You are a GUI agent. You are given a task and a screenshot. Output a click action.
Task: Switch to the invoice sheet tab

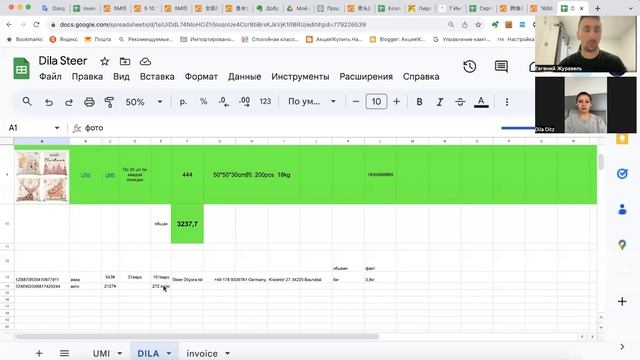pyautogui.click(x=202, y=353)
